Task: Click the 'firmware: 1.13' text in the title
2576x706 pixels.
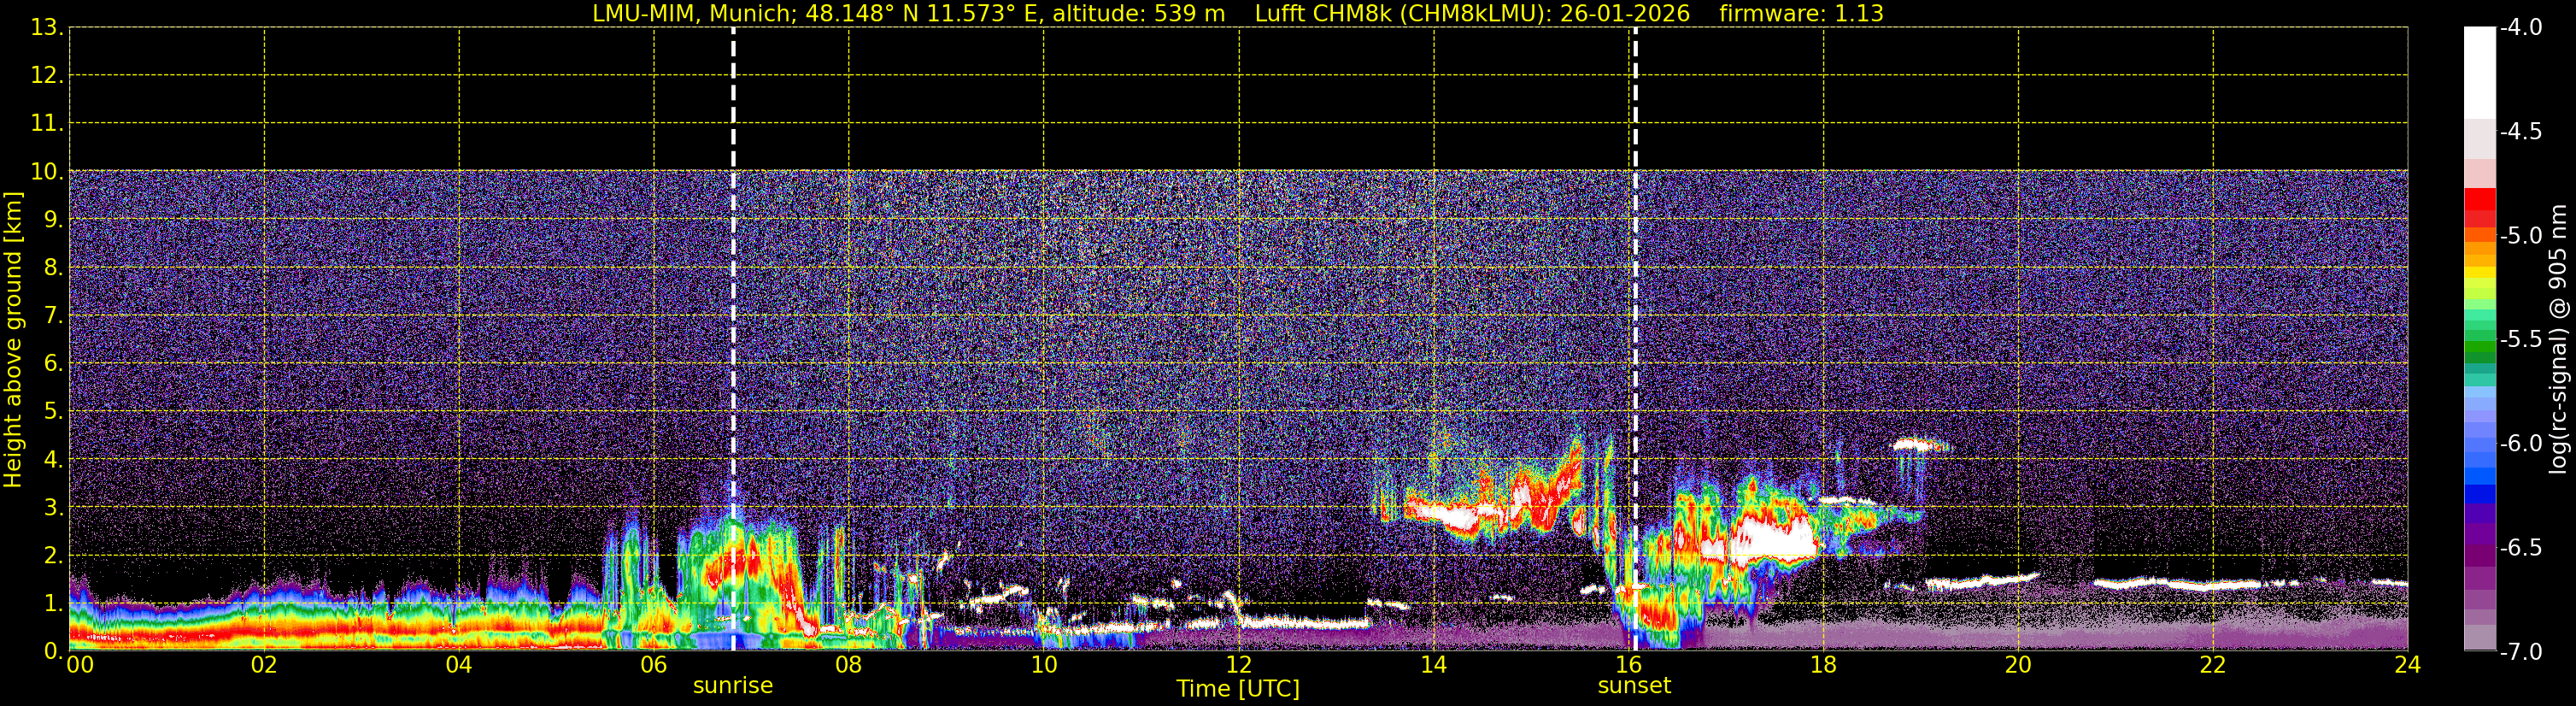Action: pos(1801,14)
